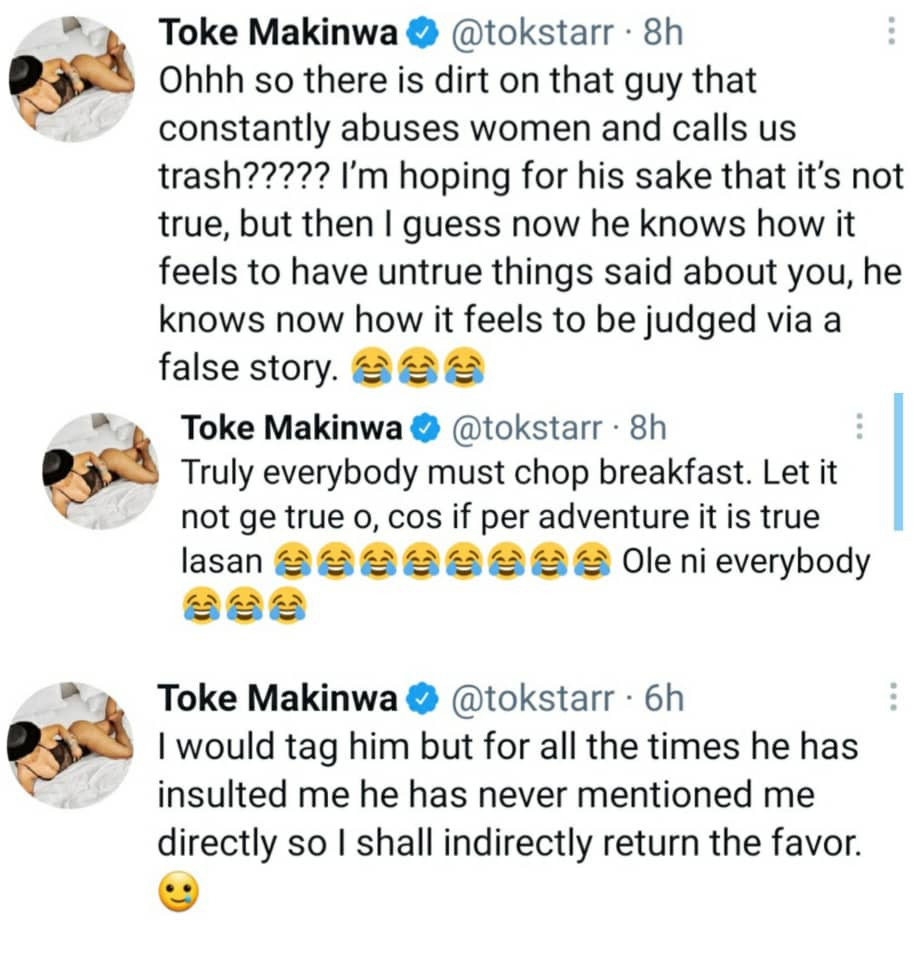Viewport: 918px width, 960px height.
Task: Click verified badge on the 'chop breakfast' reply
Action: click(x=426, y=429)
